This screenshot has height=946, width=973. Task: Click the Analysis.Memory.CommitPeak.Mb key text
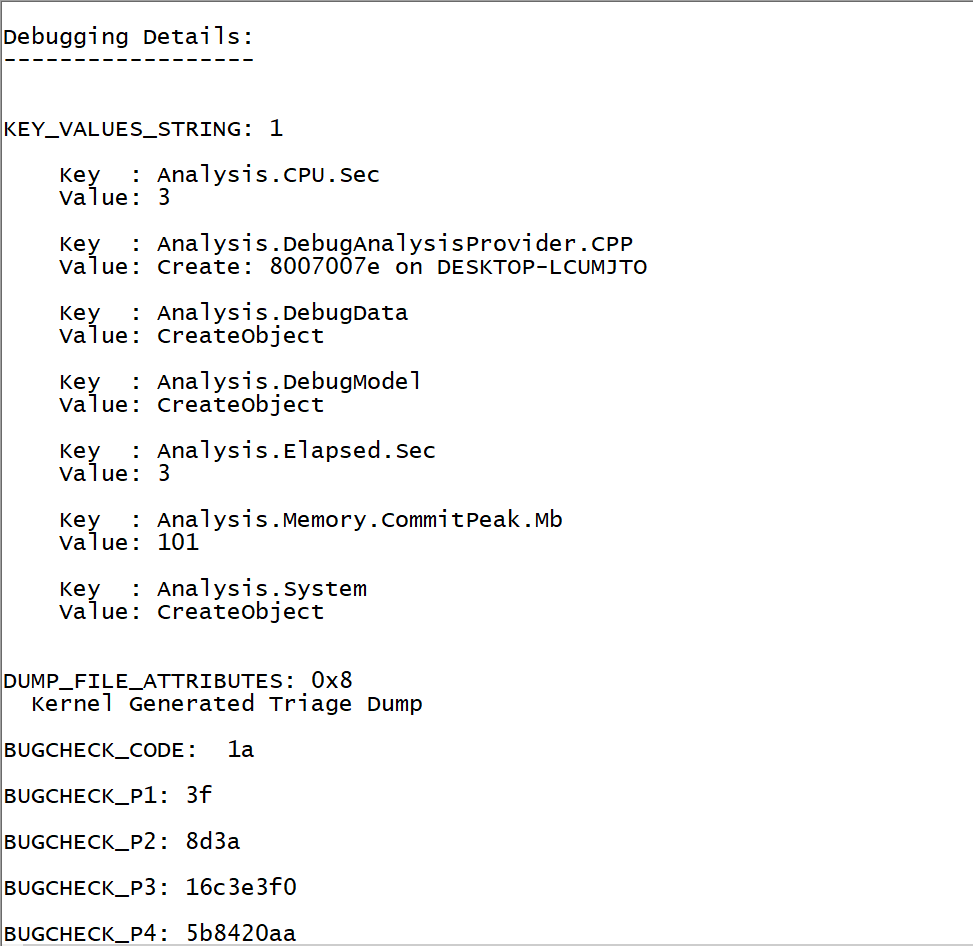359,520
